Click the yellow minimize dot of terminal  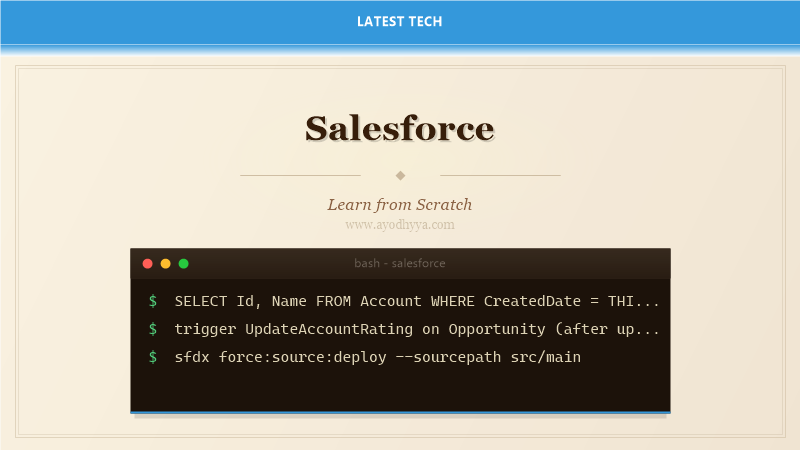[x=165, y=263]
